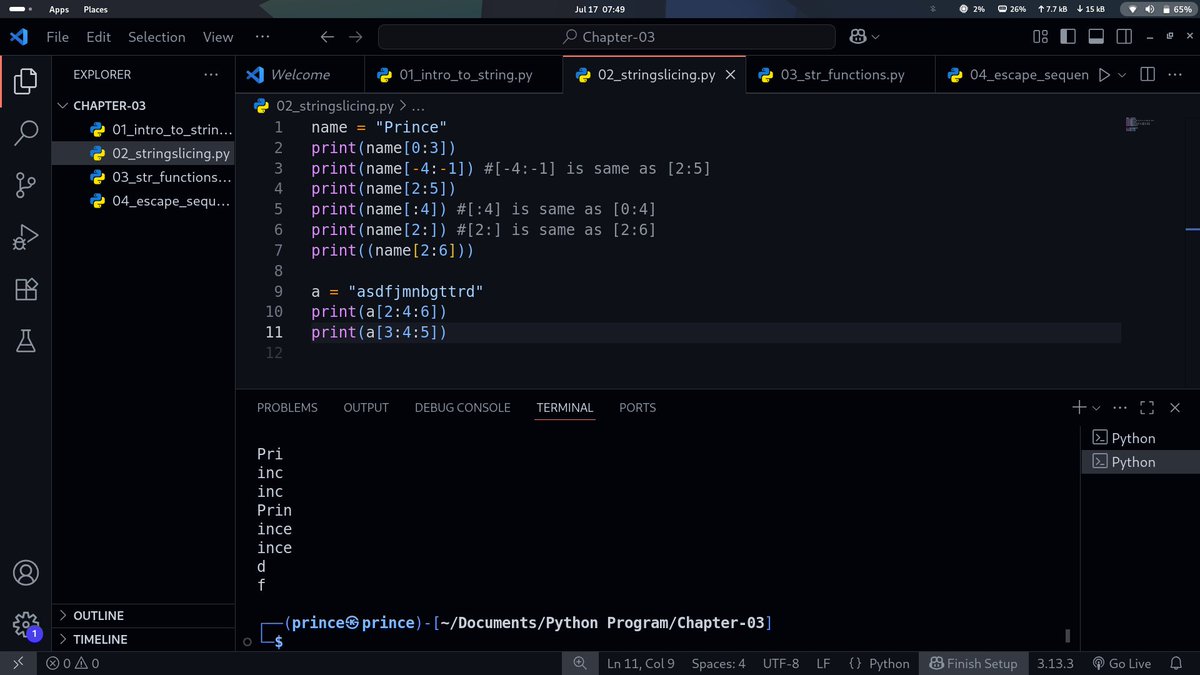Open new terminal launch profile dropdown
The width and height of the screenshot is (1200, 675).
[1096, 408]
